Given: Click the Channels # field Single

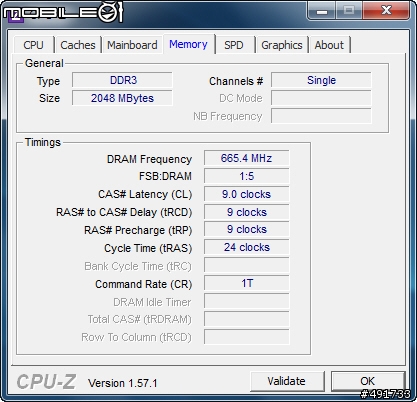Looking at the screenshot, I should click(321, 80).
